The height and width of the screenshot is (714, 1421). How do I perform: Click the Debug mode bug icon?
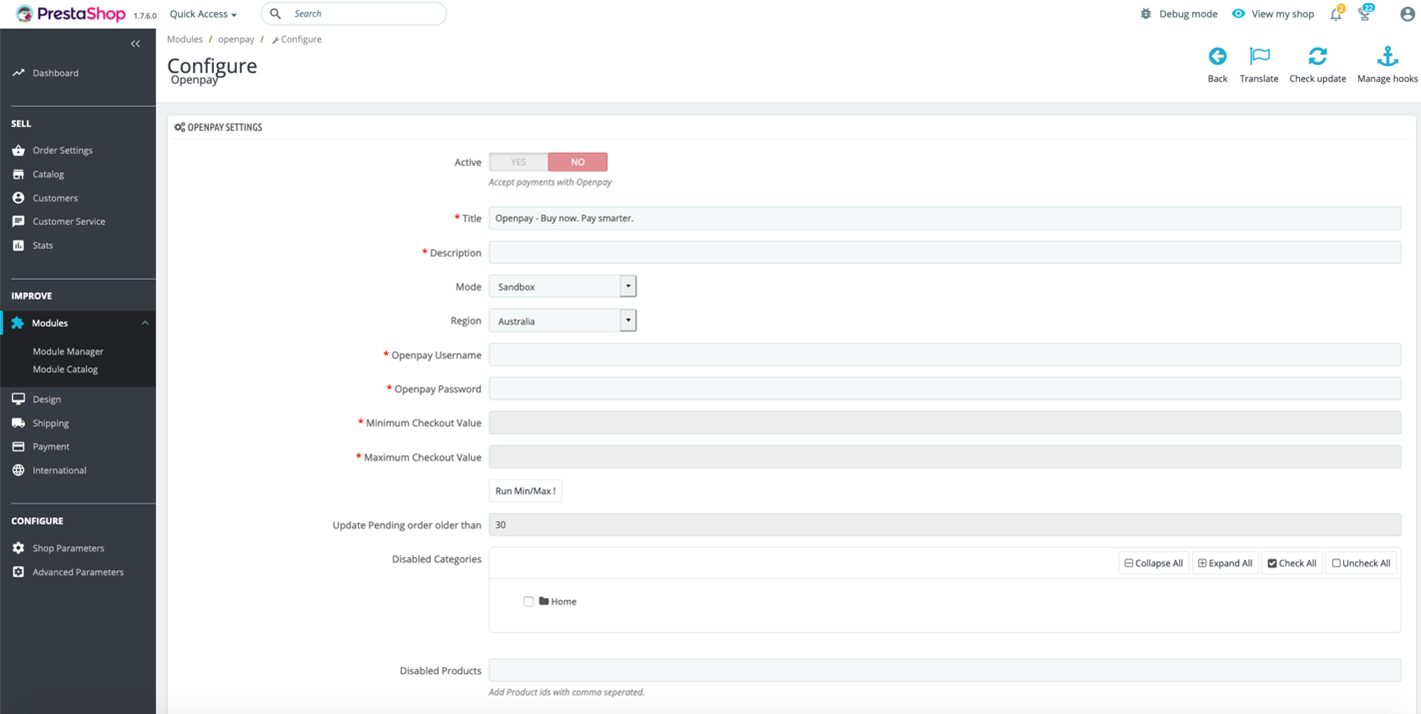tap(1146, 14)
